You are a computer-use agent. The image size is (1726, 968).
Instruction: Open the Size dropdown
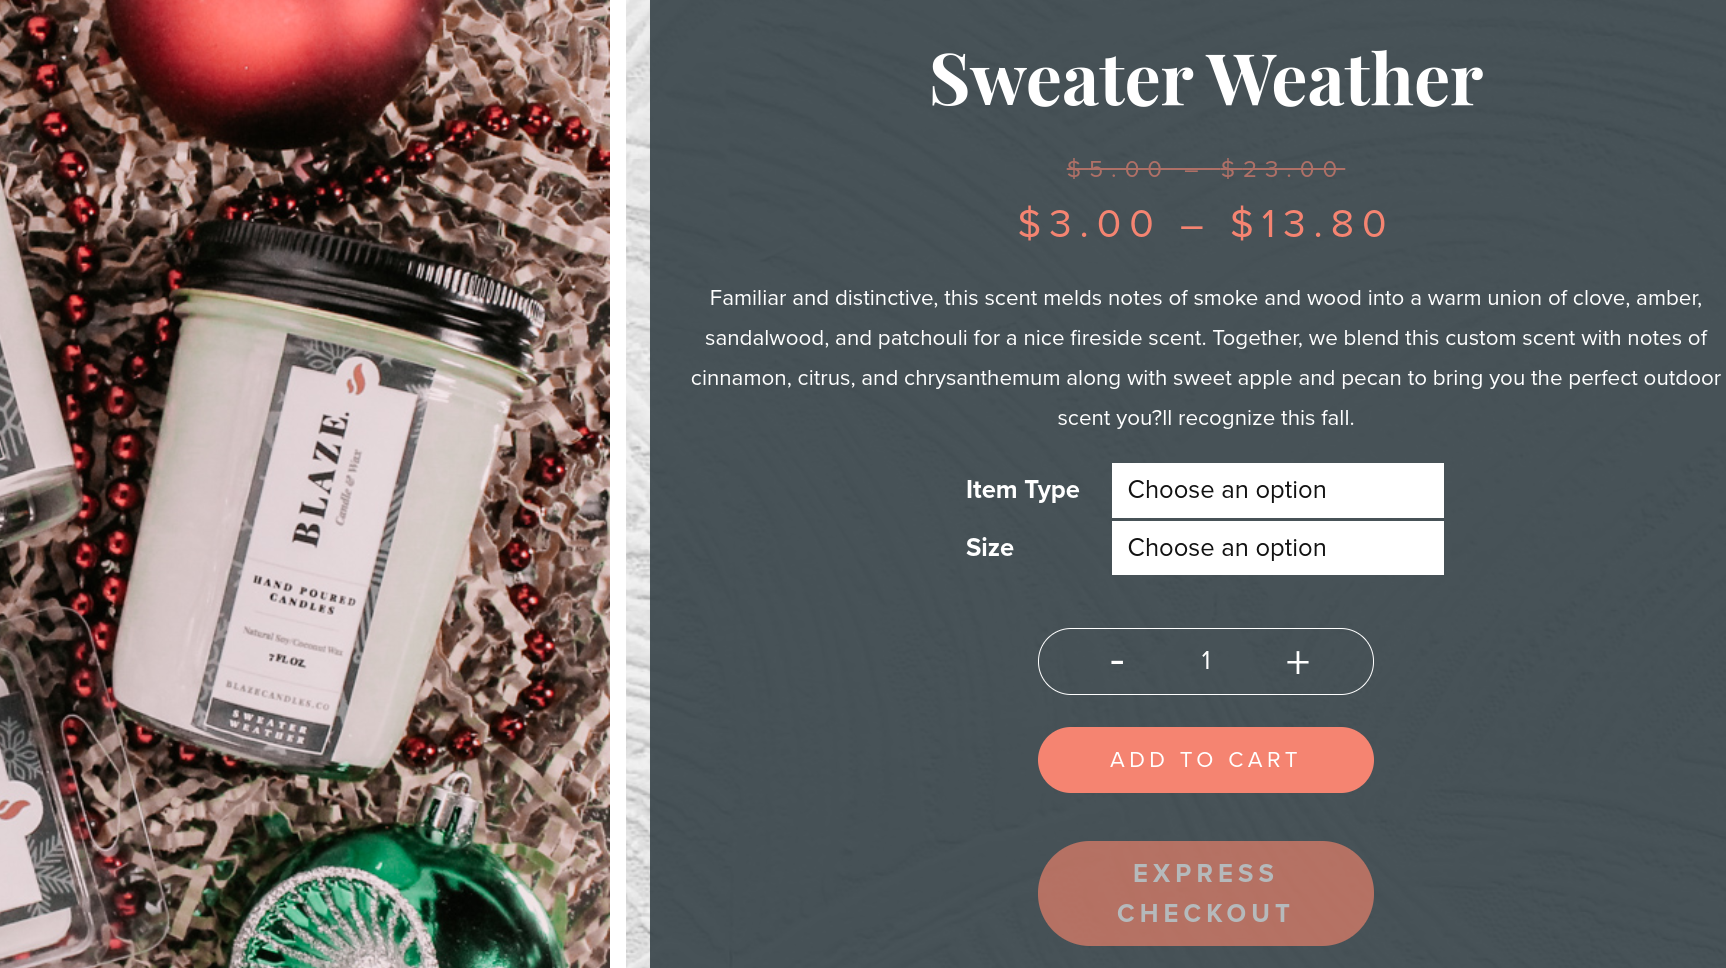coord(1277,548)
